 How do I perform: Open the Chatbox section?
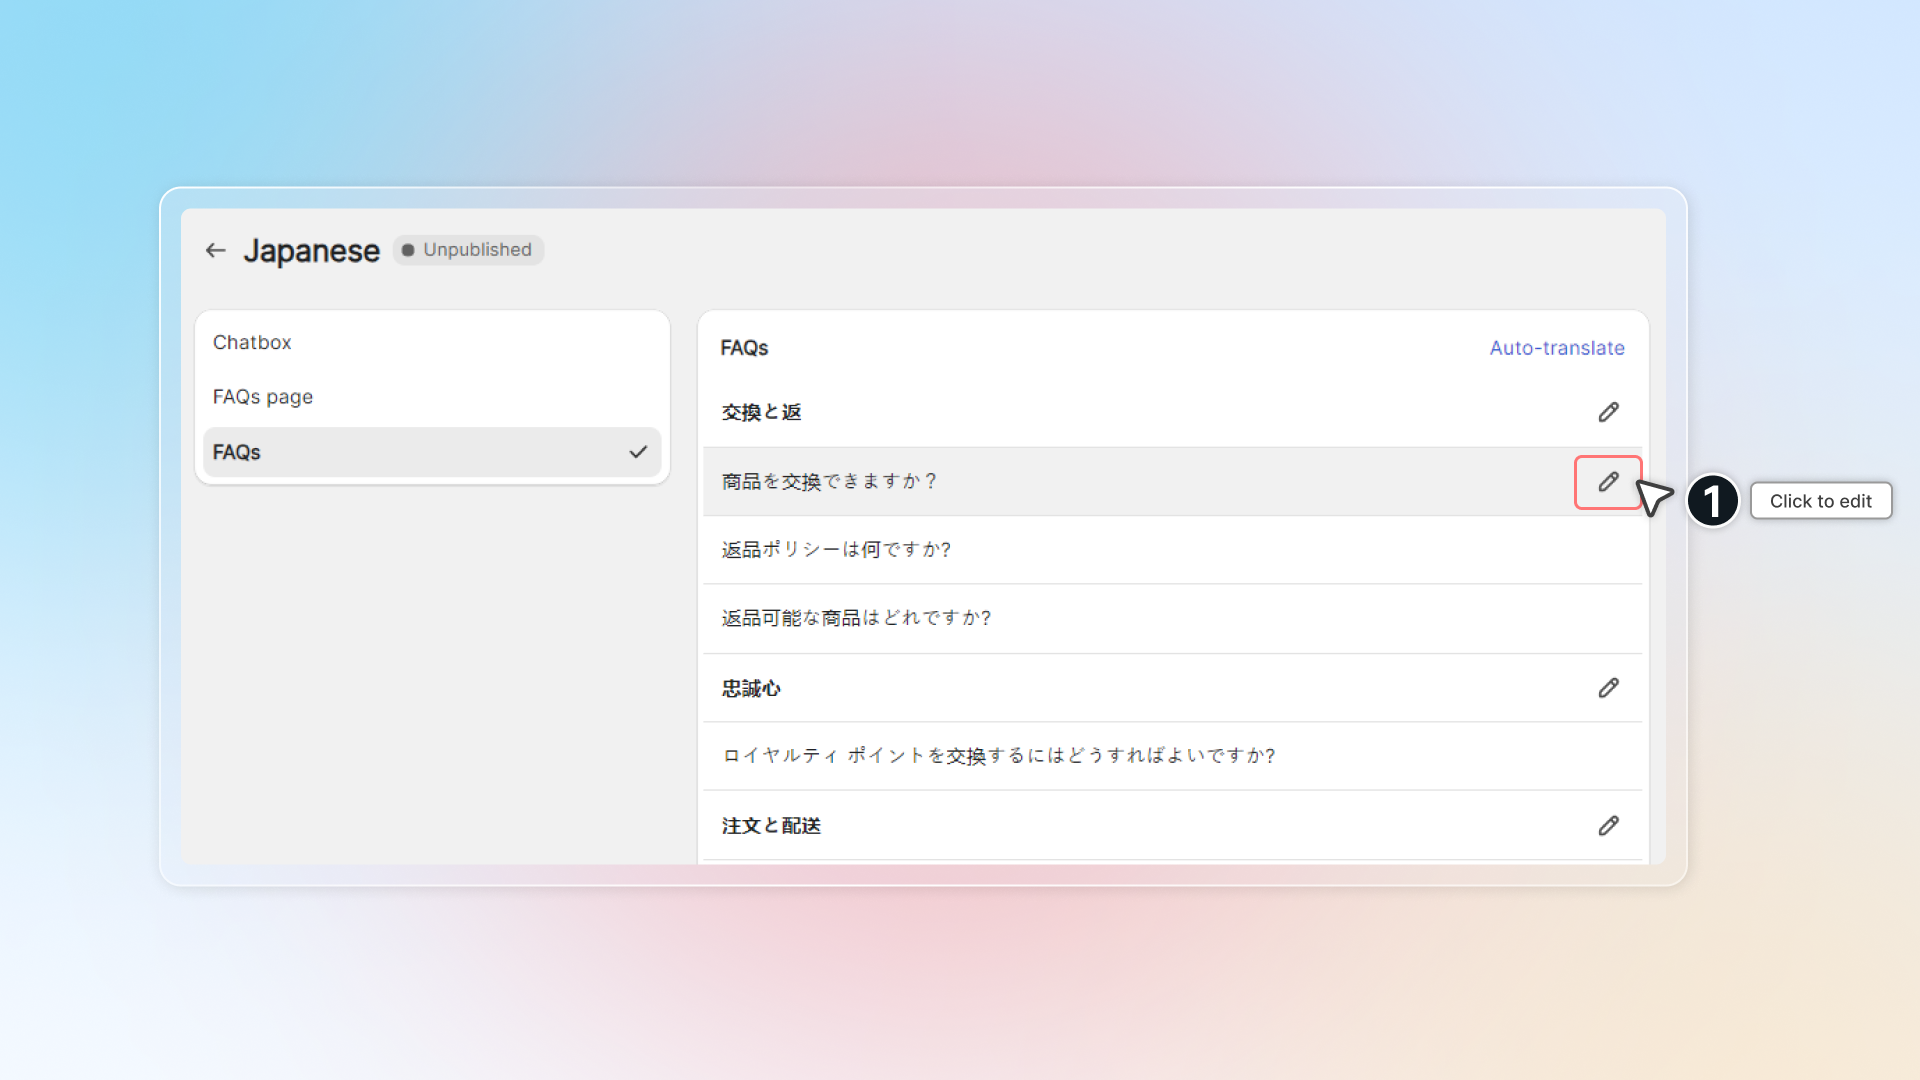252,342
